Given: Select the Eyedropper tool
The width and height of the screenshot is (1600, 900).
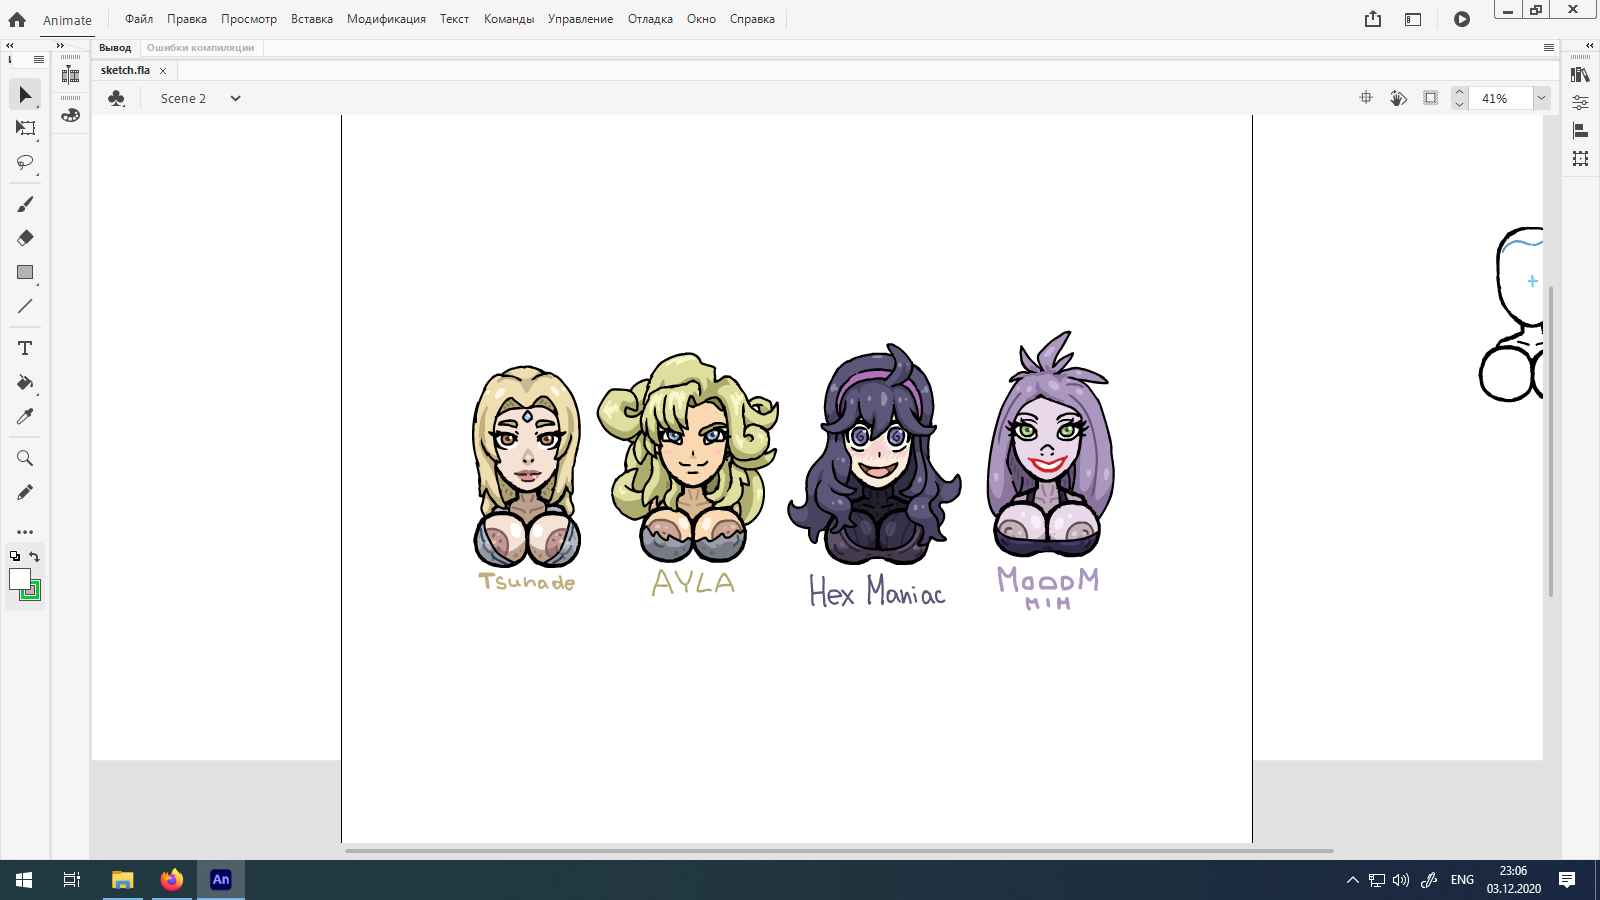Looking at the screenshot, I should point(25,416).
